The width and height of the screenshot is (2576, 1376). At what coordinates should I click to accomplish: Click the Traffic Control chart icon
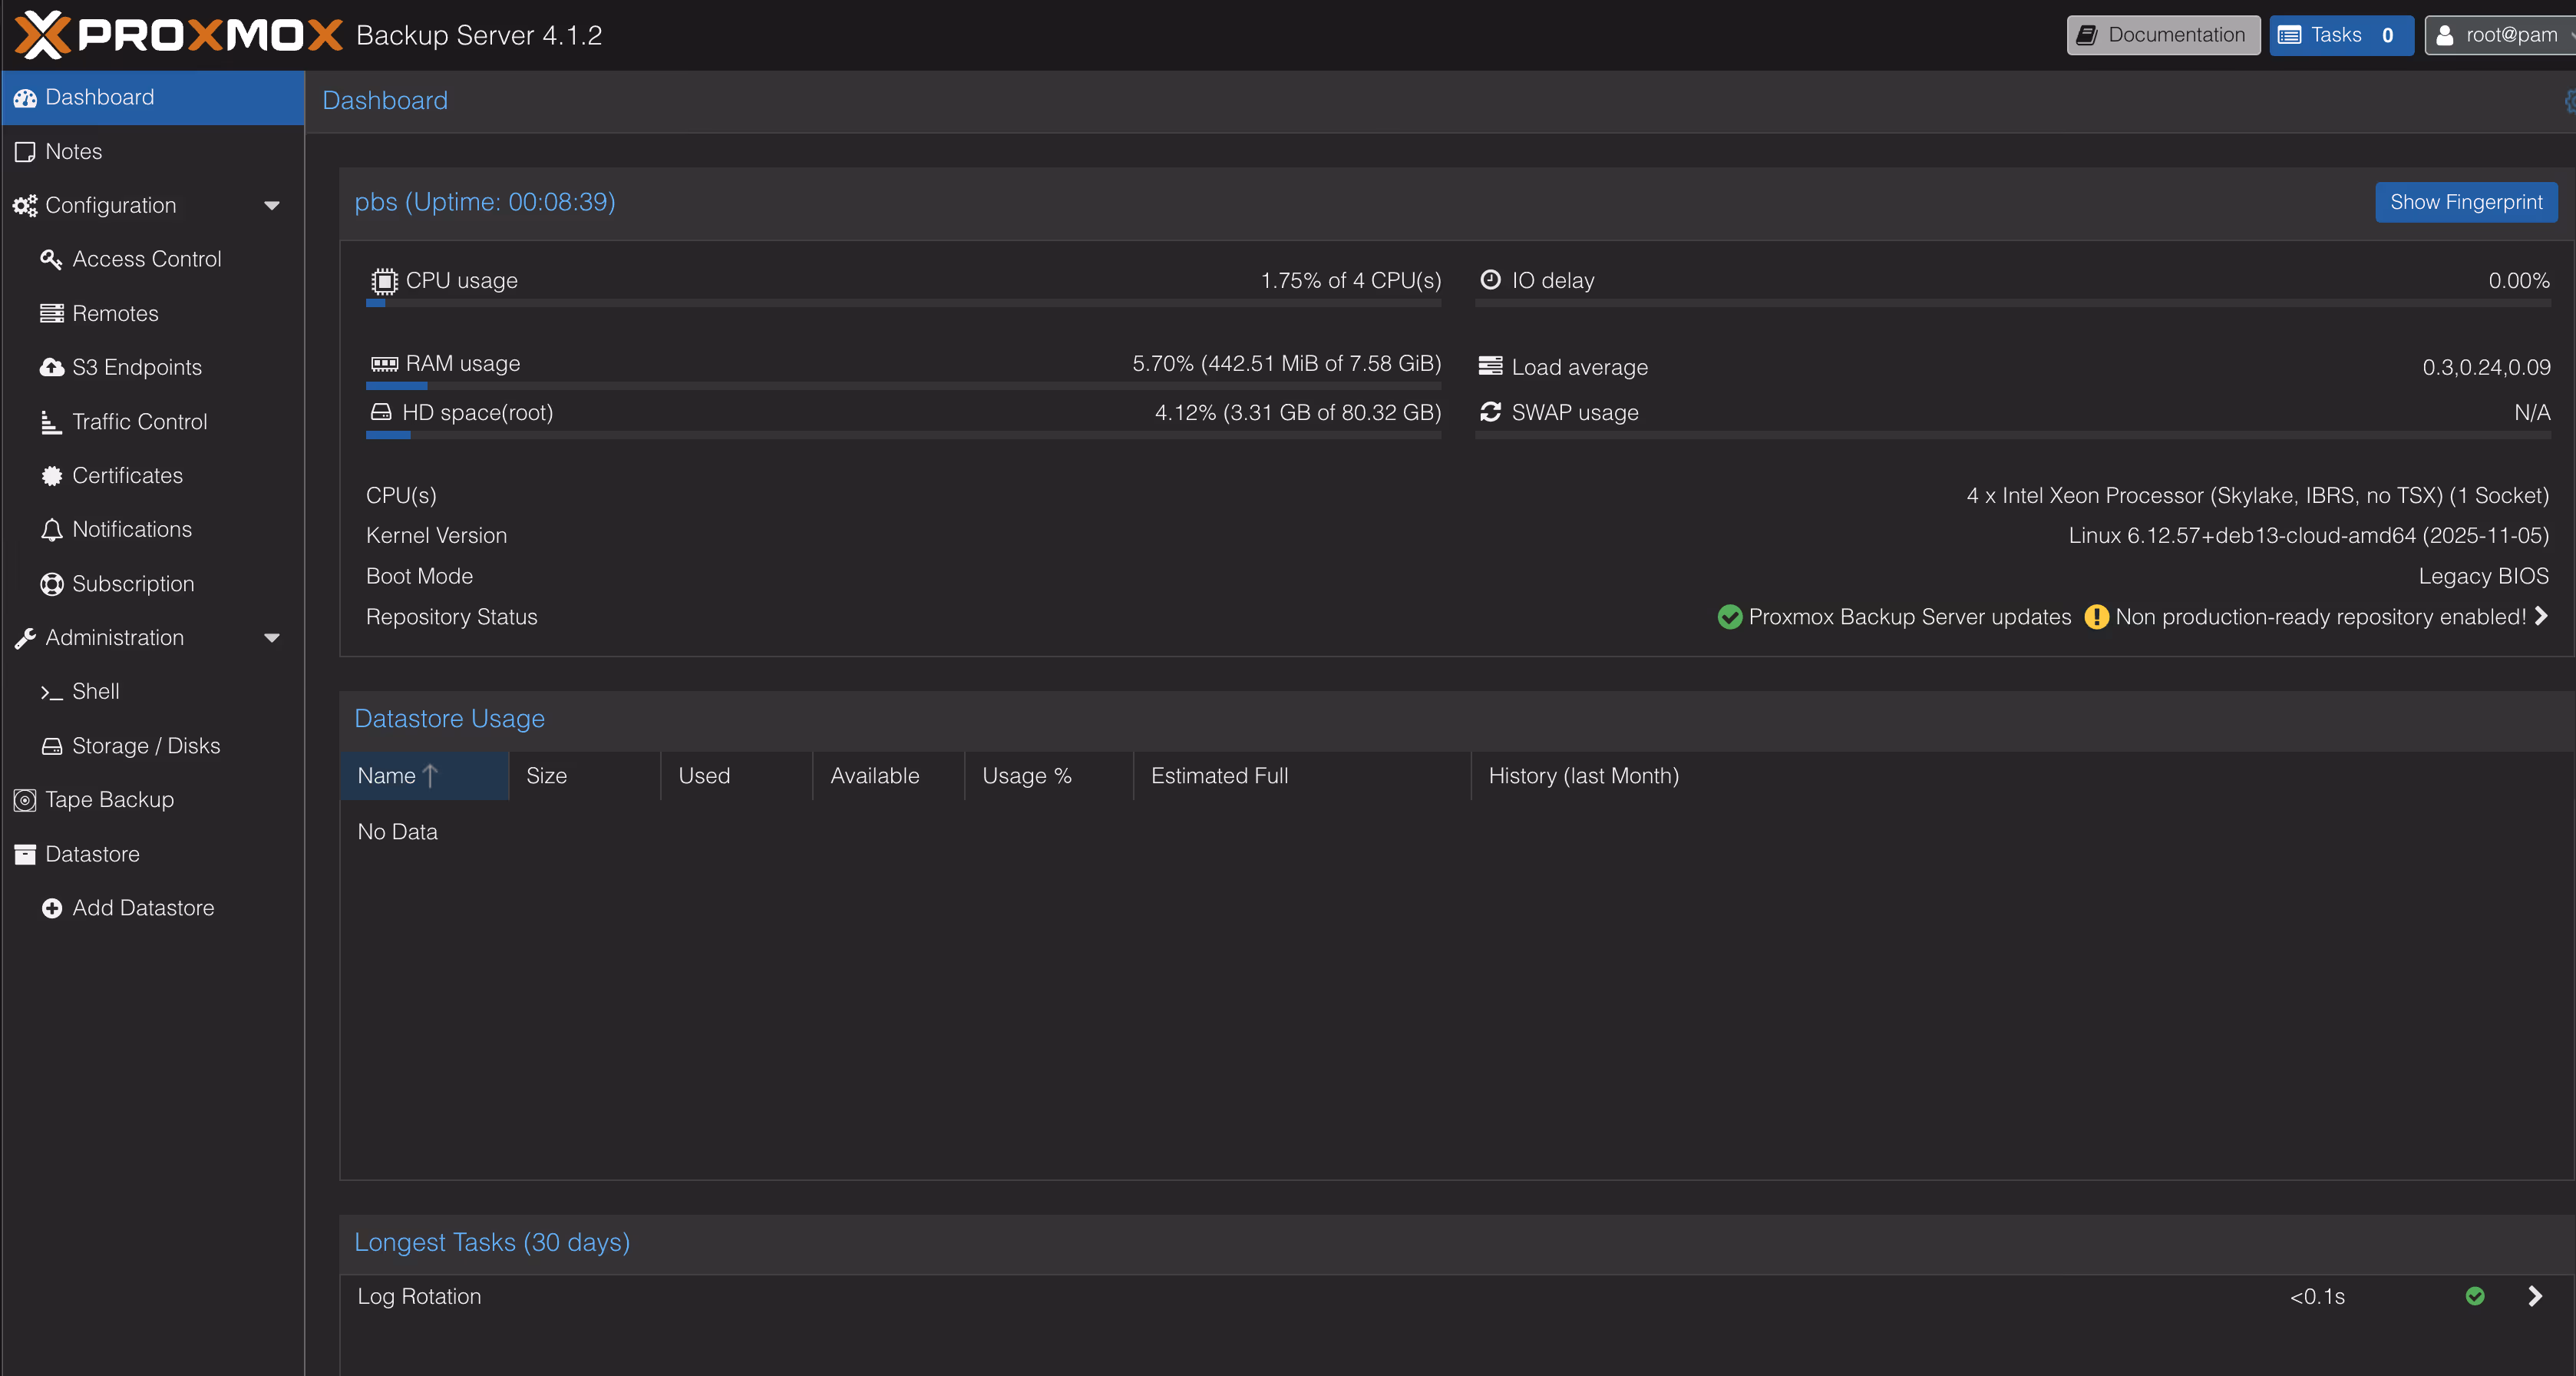coord(51,422)
